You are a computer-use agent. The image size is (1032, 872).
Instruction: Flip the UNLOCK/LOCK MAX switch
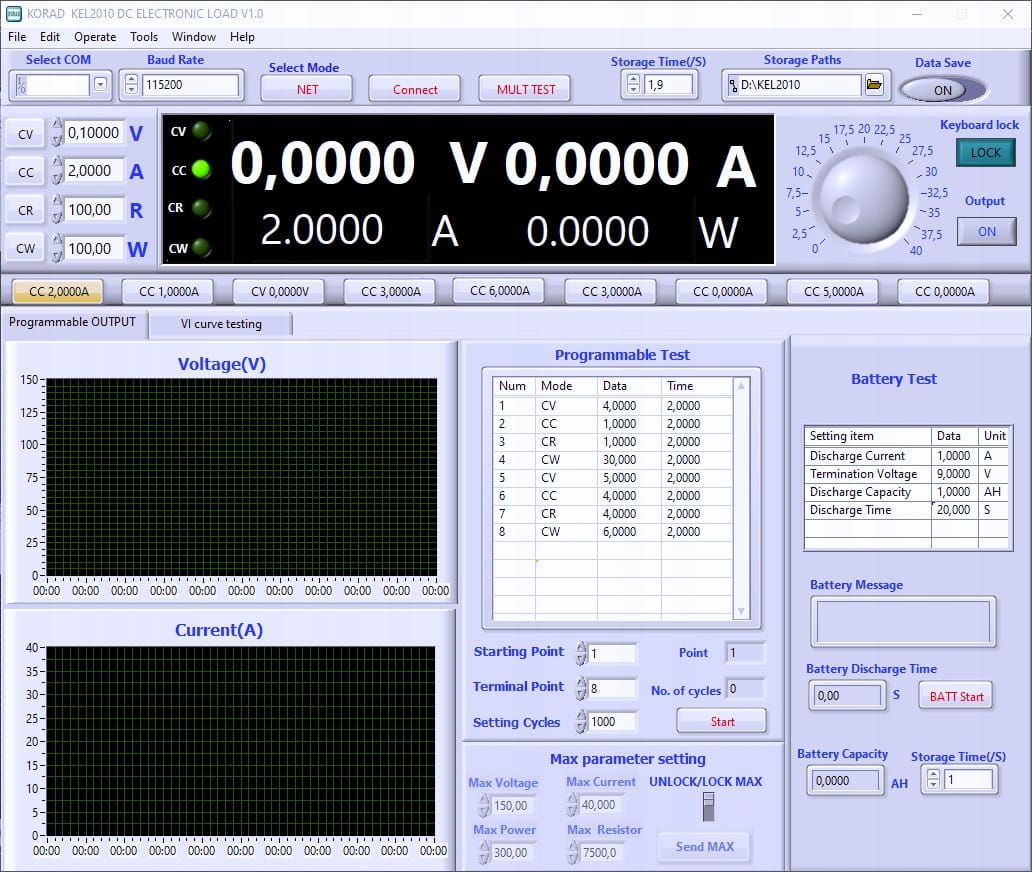coord(708,807)
